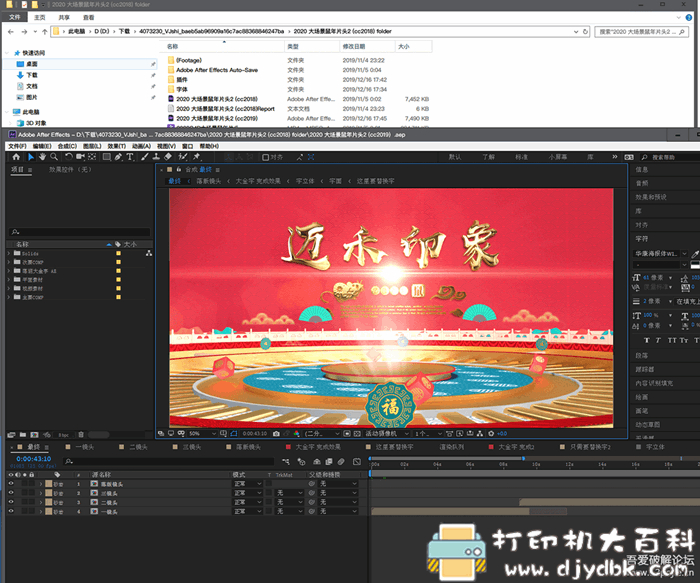Switch to the 大金字 完成效果 timeline tab

point(318,447)
